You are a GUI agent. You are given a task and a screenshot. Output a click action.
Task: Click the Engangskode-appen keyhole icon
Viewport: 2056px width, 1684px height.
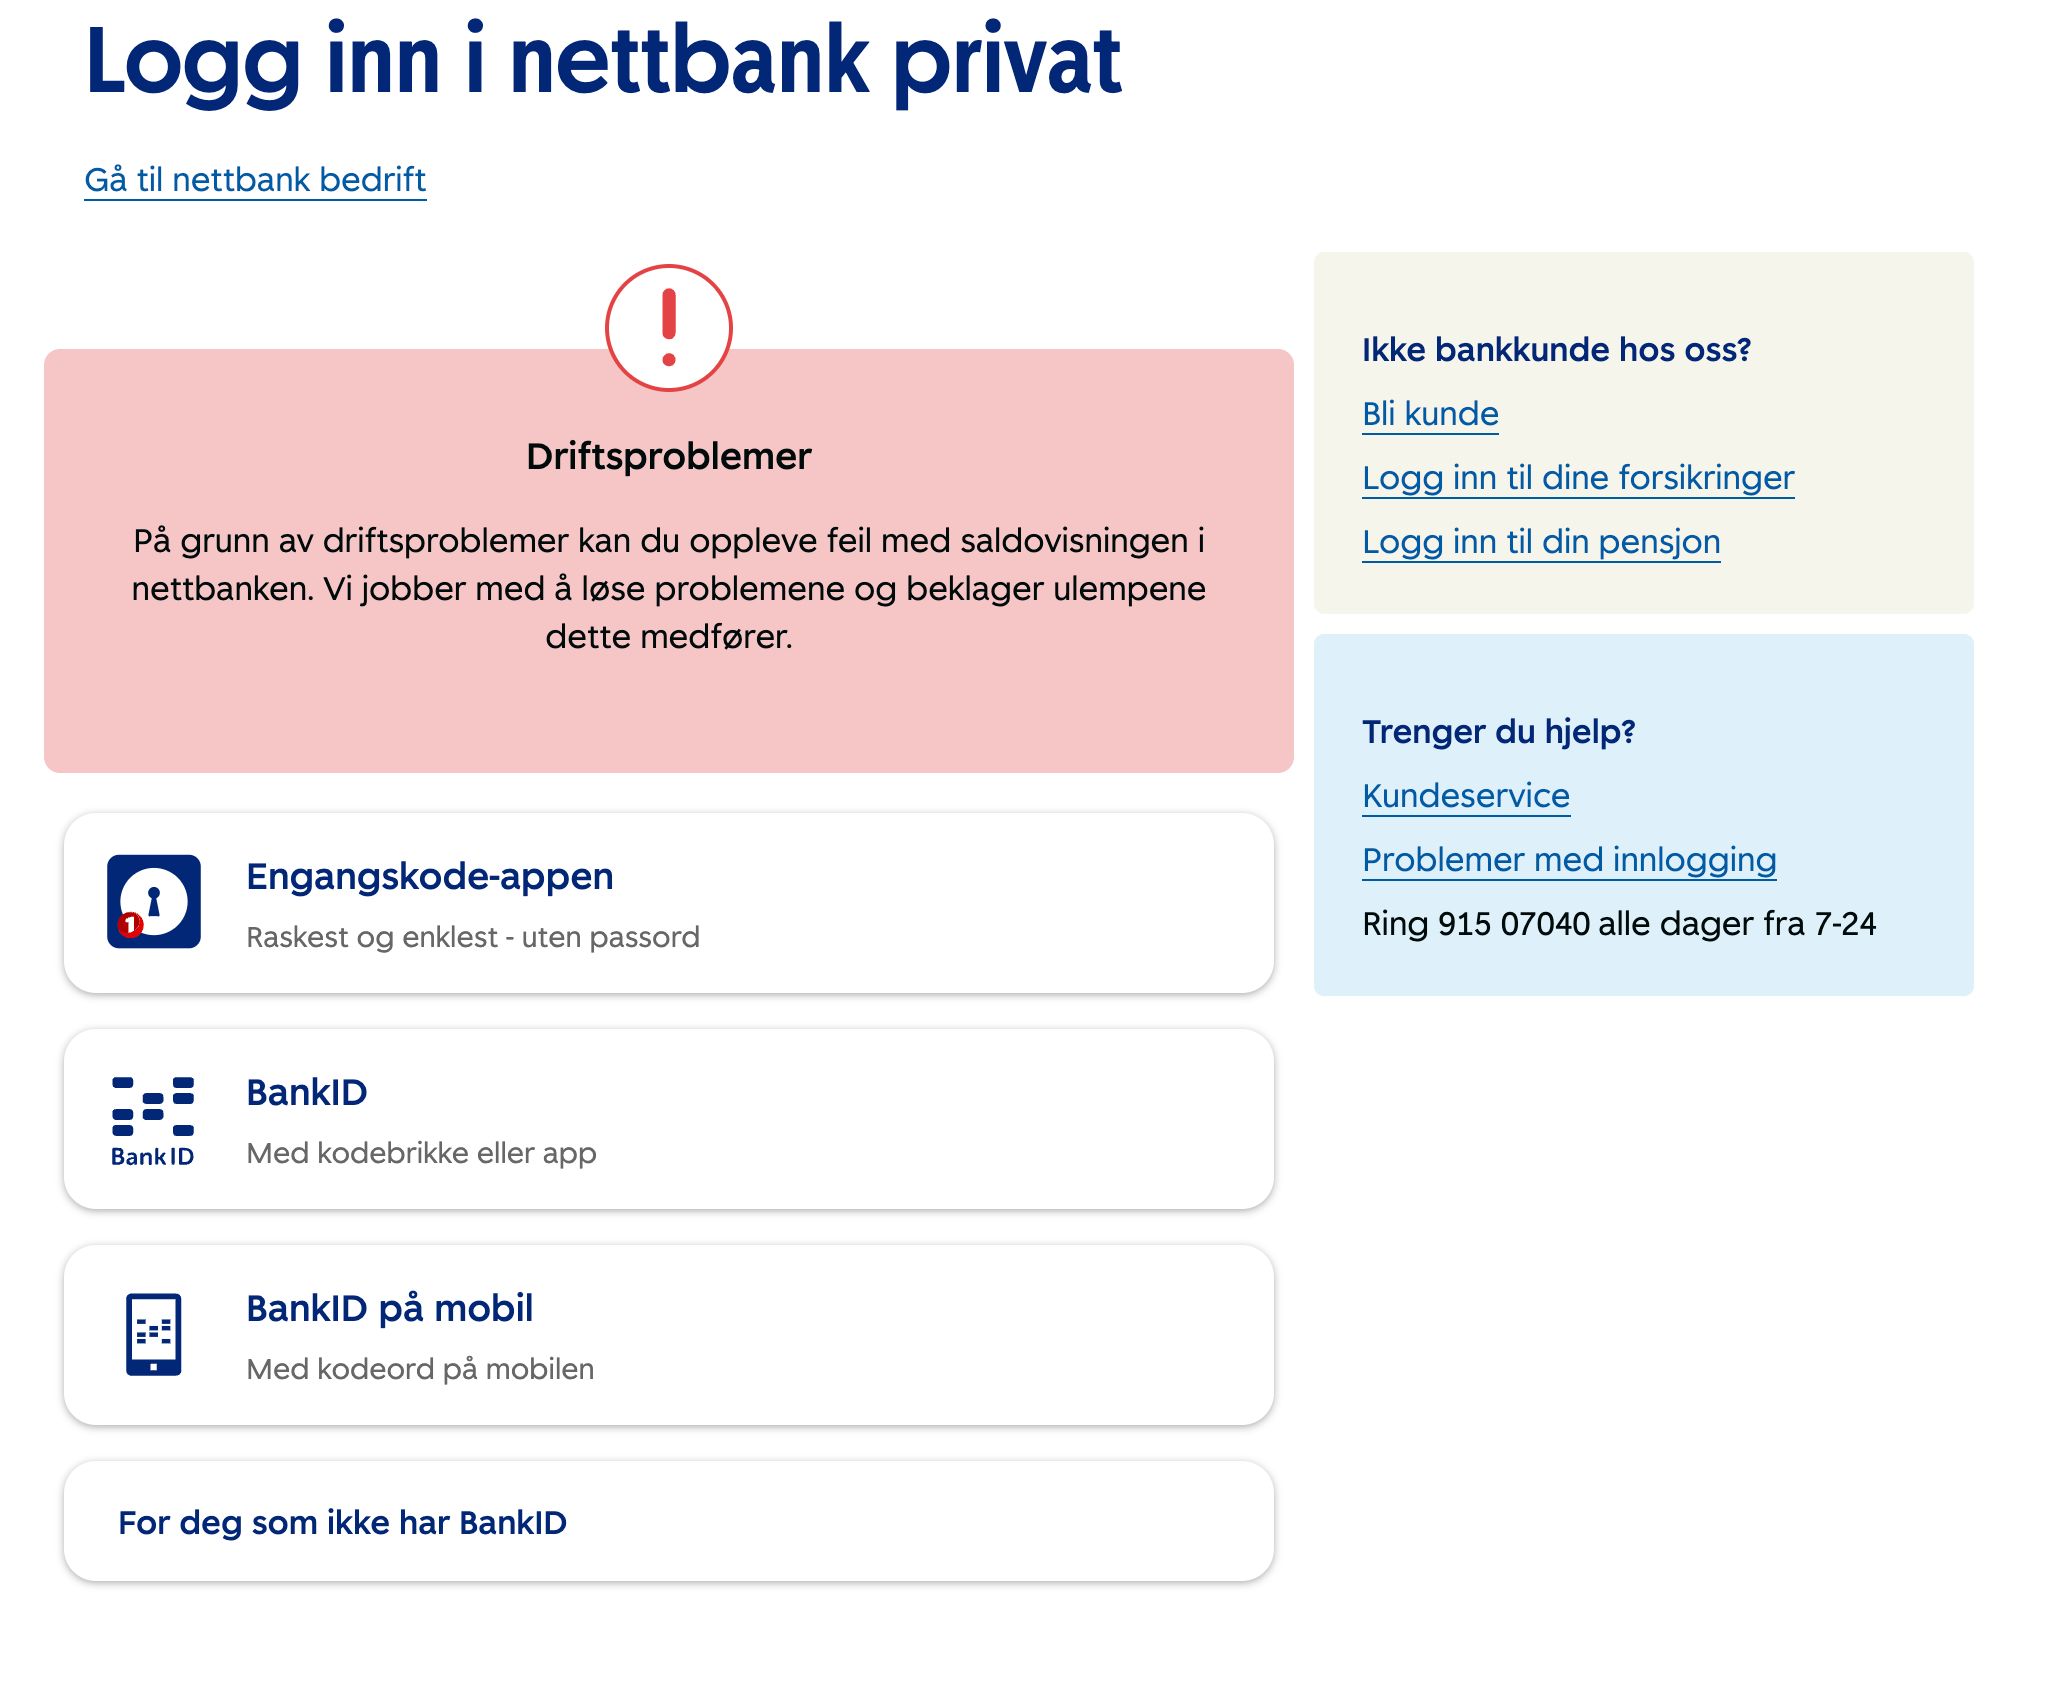point(154,900)
